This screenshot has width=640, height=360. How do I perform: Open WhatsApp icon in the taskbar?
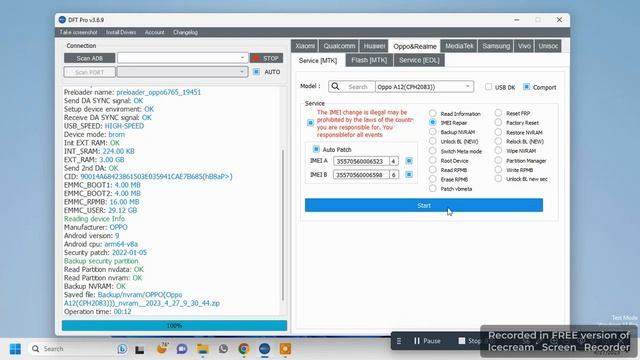pyautogui.click(x=223, y=349)
